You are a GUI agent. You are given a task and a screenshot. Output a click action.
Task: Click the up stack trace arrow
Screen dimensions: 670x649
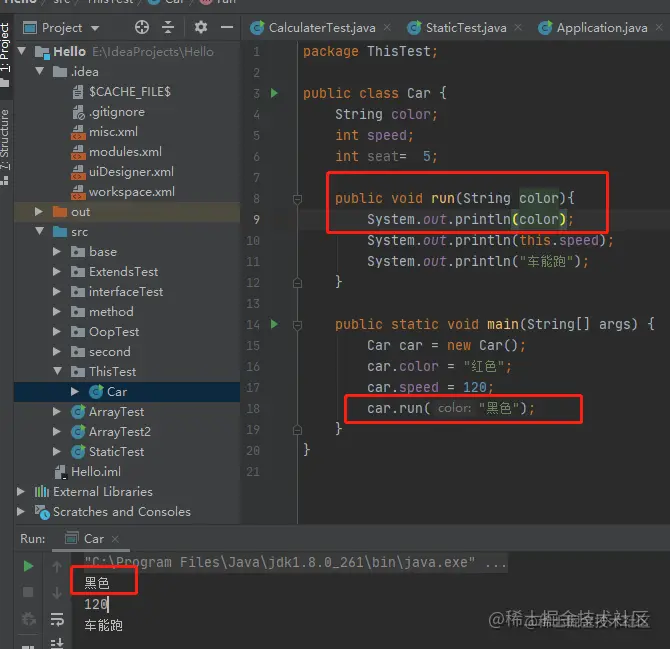57,567
